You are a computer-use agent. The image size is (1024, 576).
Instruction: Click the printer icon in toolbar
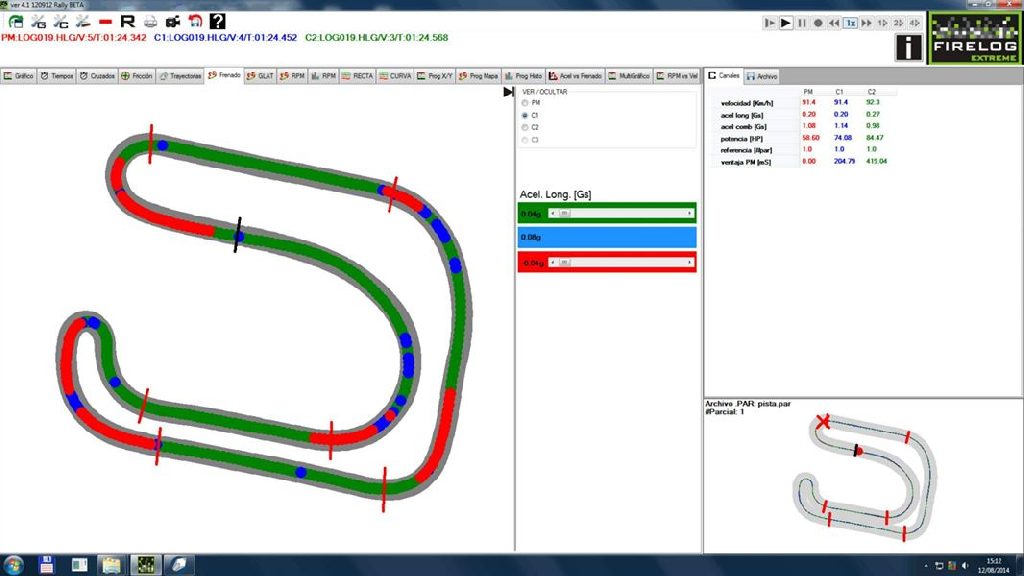[150, 22]
